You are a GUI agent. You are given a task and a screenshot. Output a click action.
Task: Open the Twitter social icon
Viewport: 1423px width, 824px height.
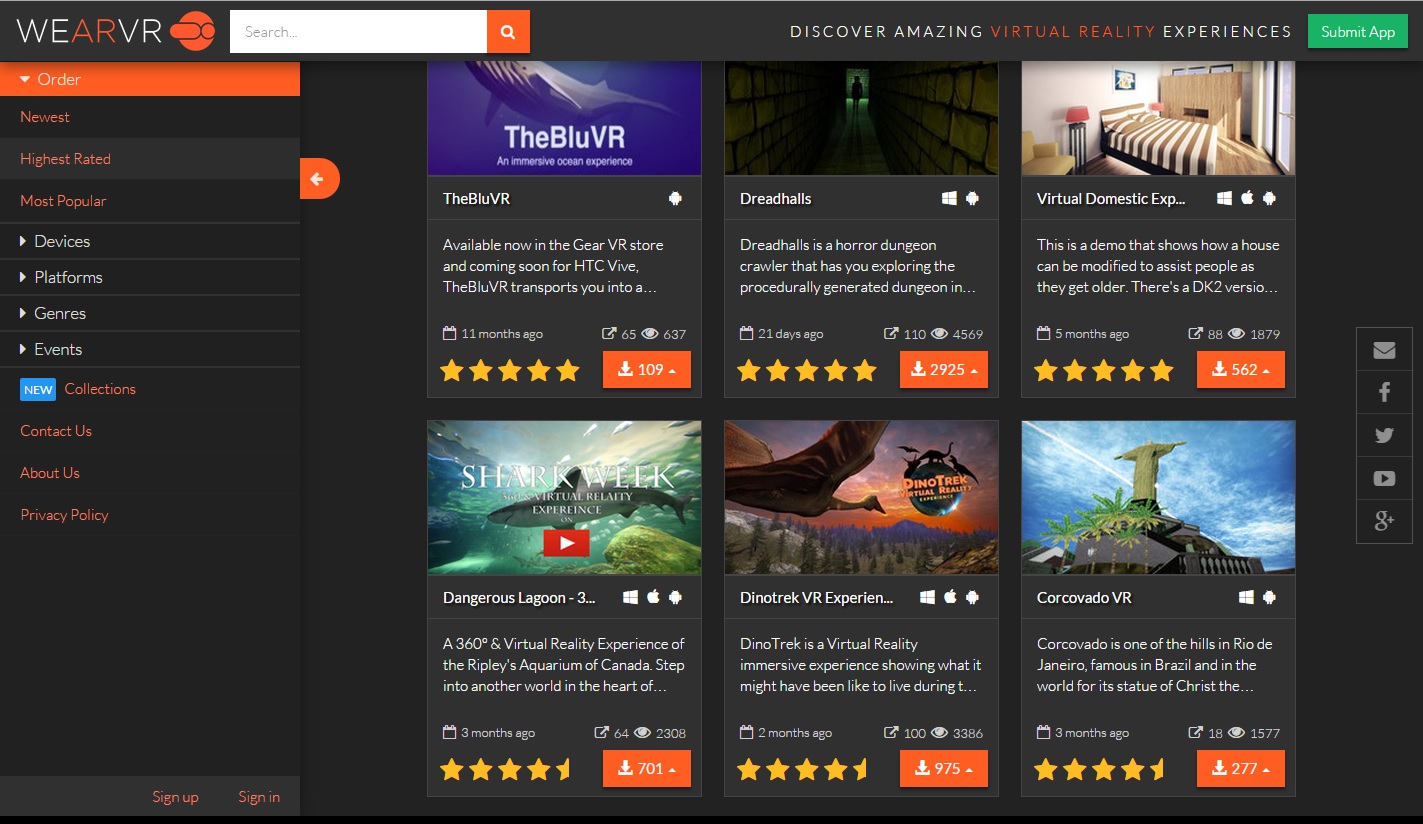[x=1384, y=436]
